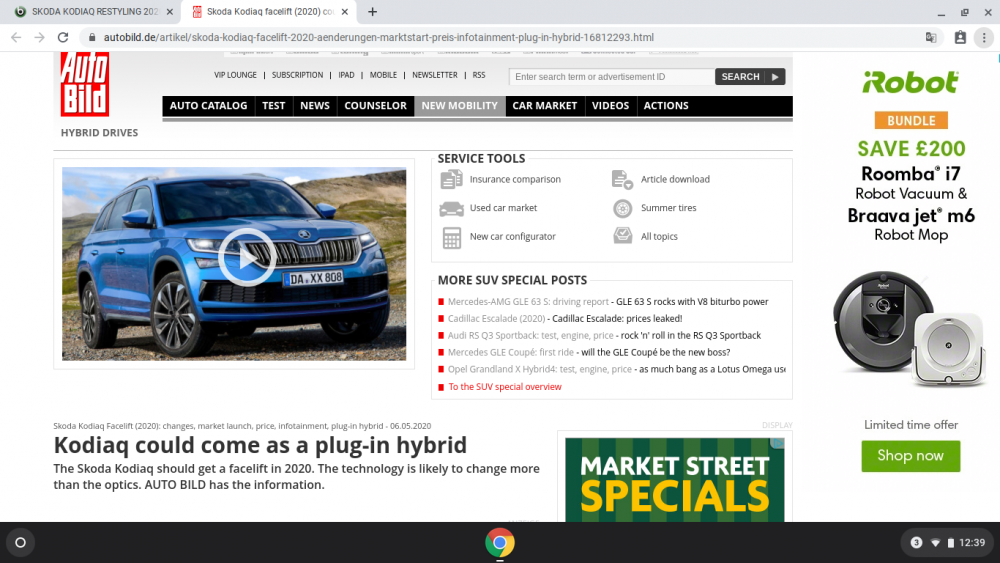
Task: Click the Market Street Specials ad
Action: point(675,479)
